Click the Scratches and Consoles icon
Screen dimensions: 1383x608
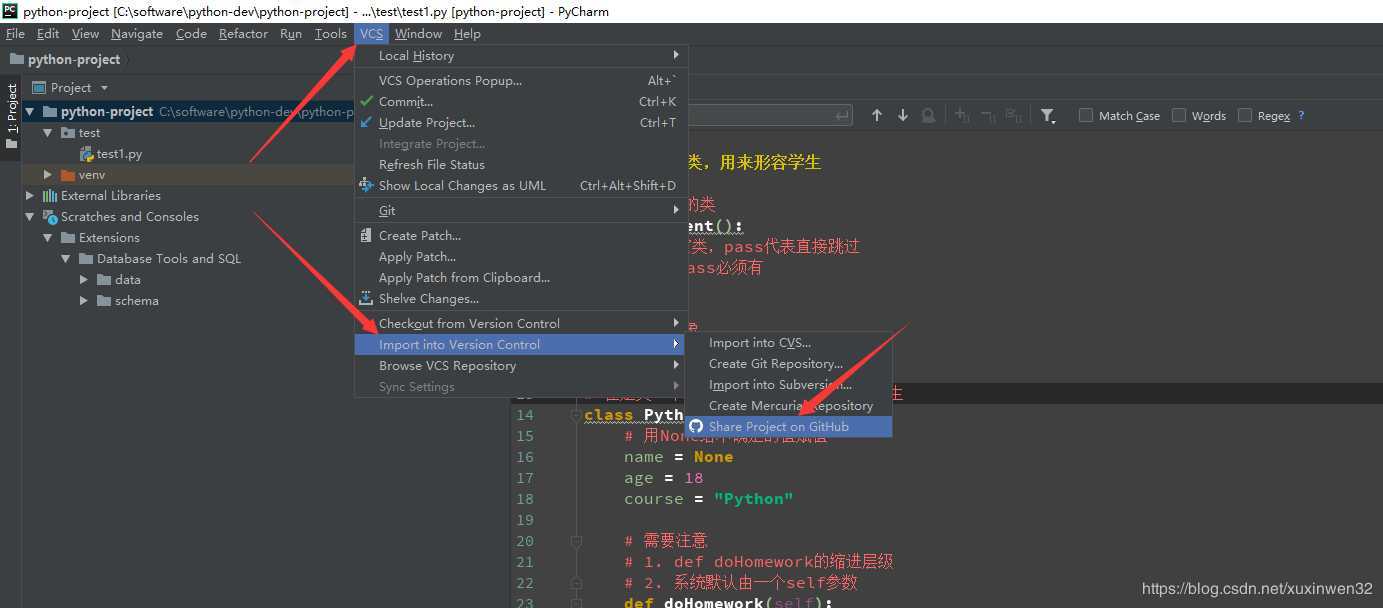[50, 217]
